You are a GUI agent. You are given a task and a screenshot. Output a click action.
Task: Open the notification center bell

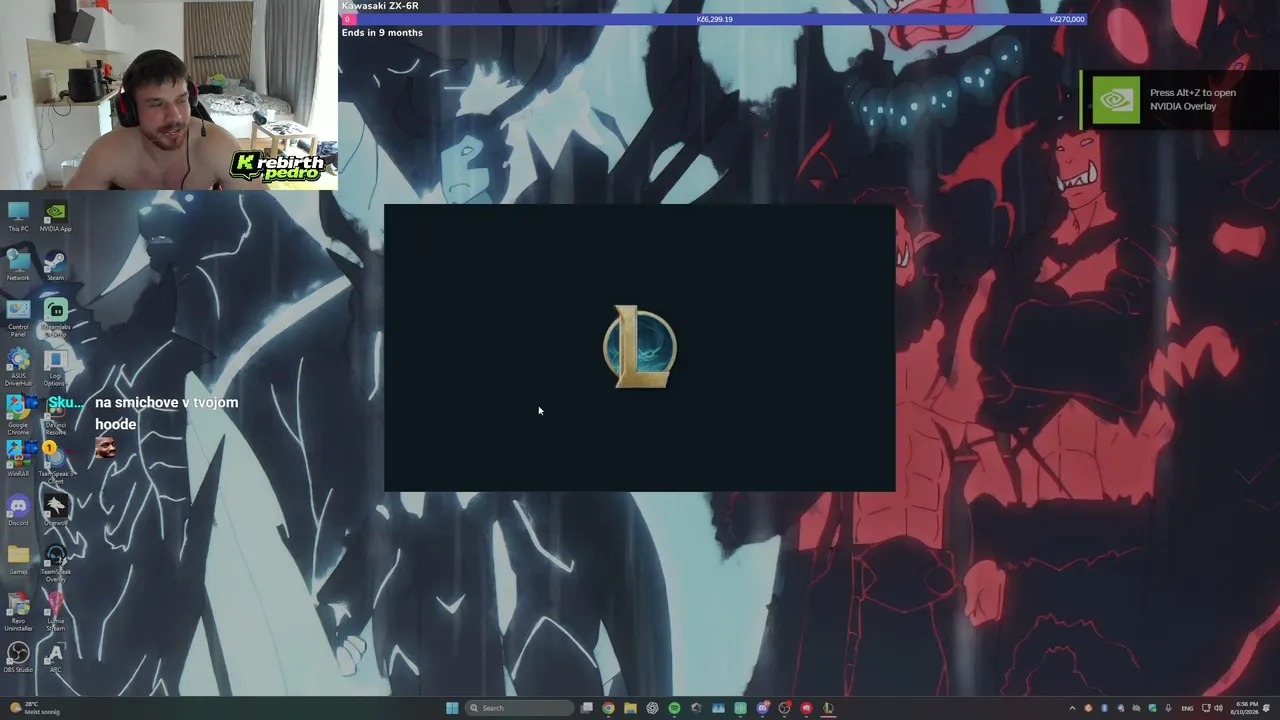click(x=1267, y=708)
